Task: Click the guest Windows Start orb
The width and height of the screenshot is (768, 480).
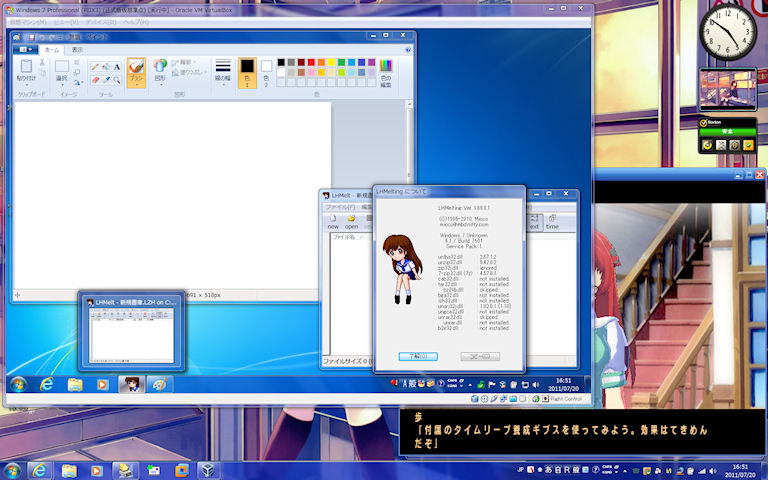Action: [18, 384]
